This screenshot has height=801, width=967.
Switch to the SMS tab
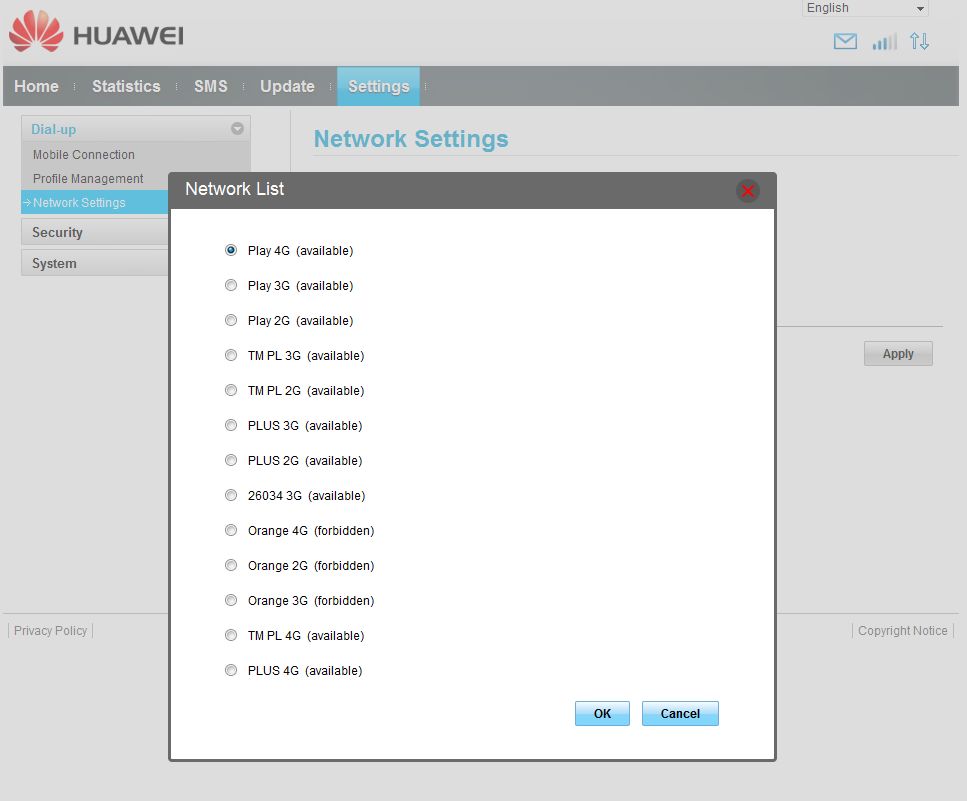(211, 87)
